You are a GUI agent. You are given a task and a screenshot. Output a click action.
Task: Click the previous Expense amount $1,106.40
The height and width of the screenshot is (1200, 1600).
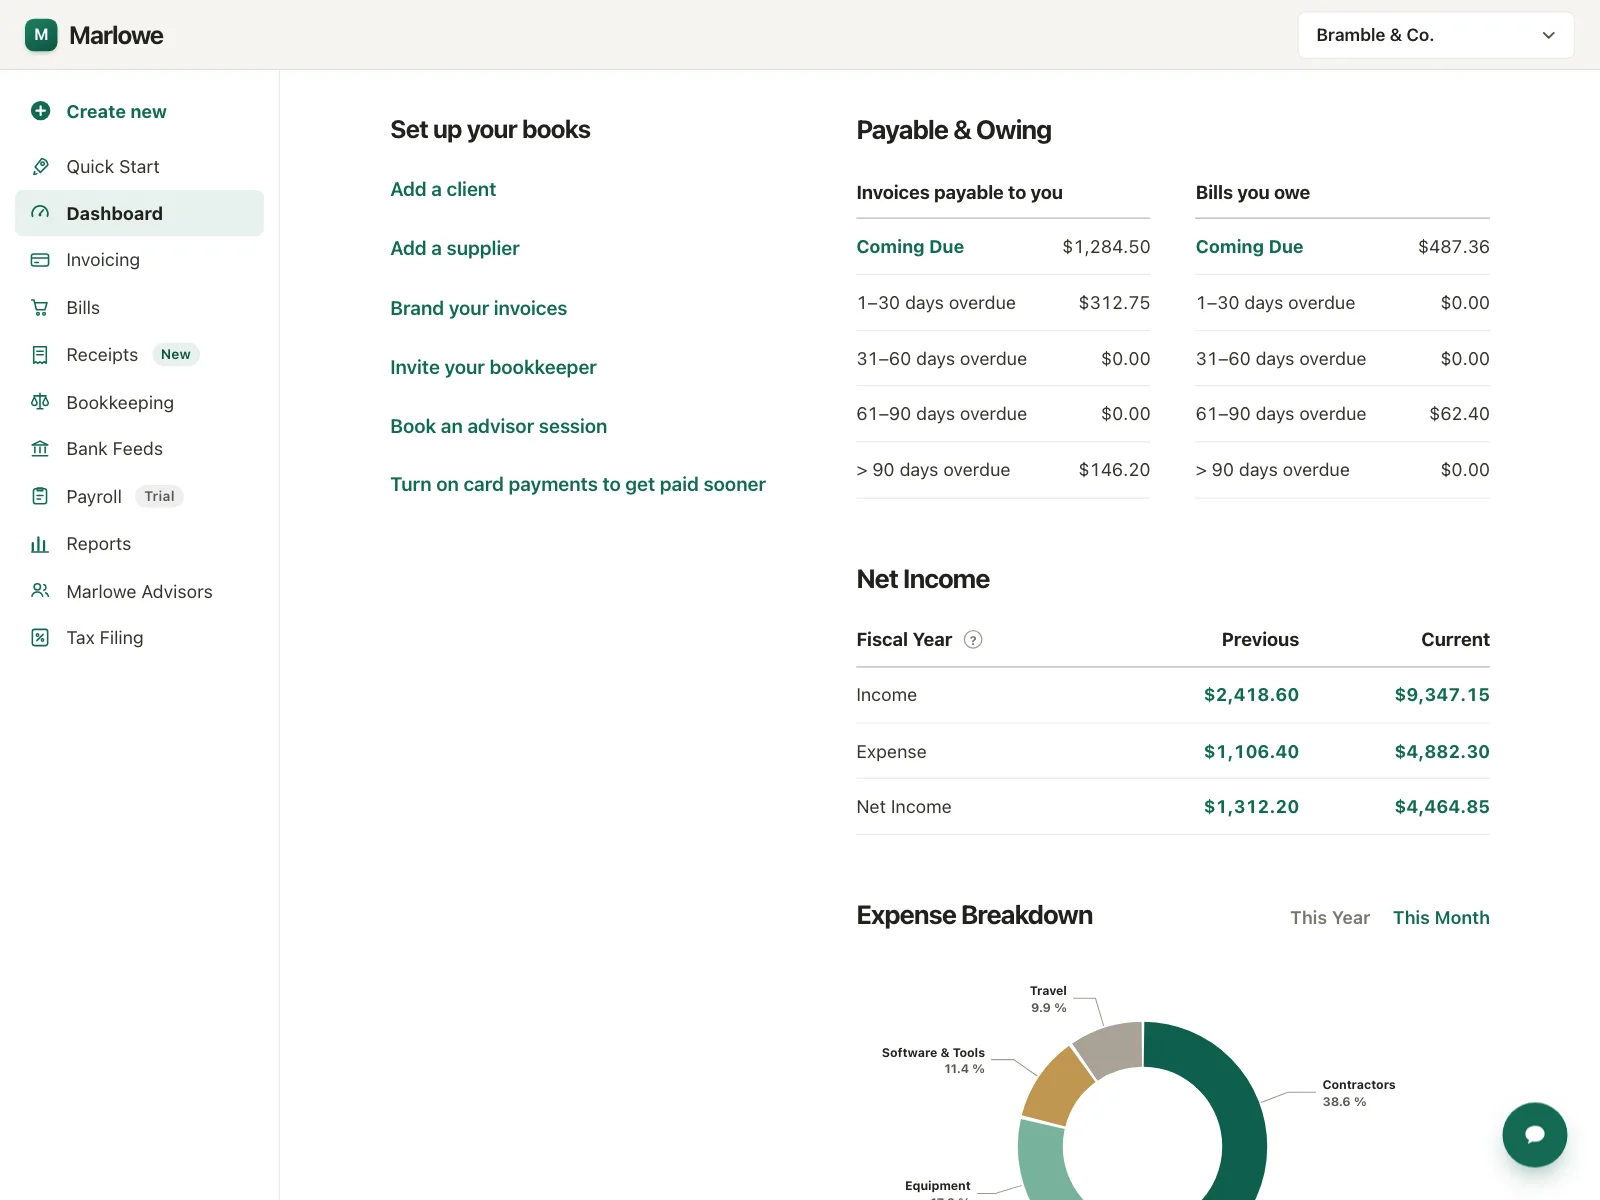(1251, 752)
